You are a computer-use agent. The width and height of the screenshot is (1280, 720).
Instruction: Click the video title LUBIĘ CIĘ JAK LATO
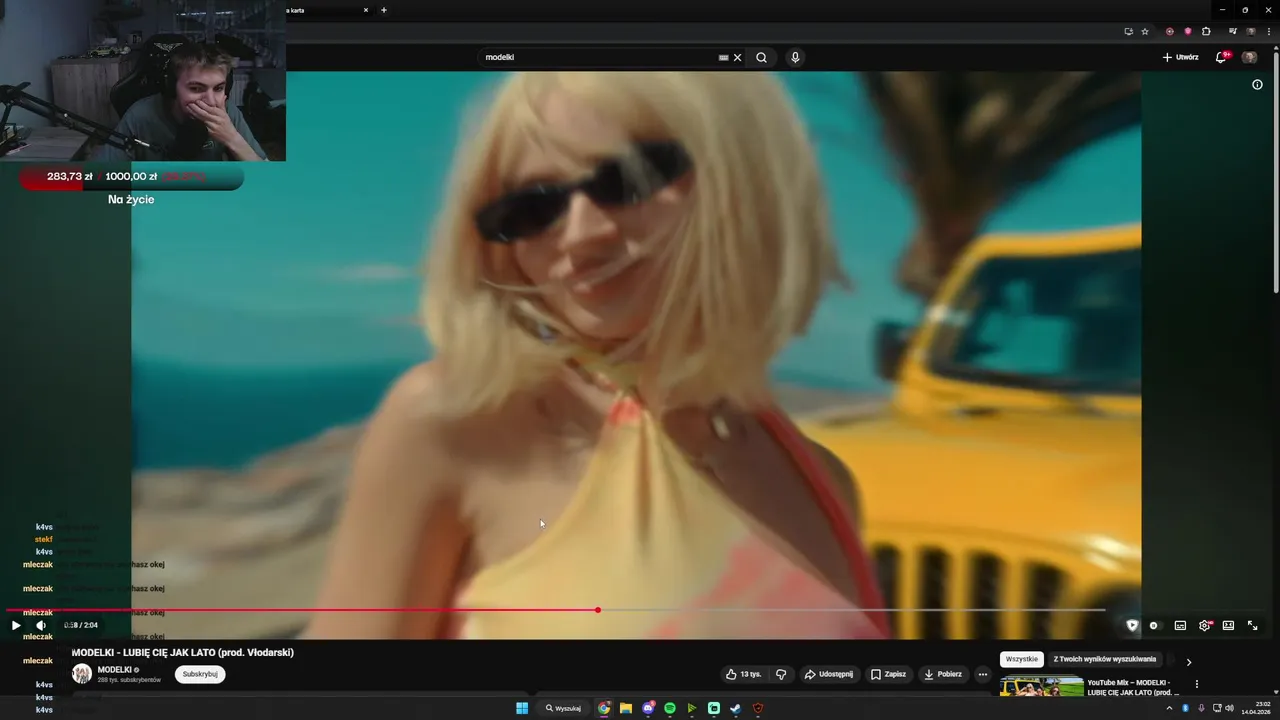(x=183, y=653)
